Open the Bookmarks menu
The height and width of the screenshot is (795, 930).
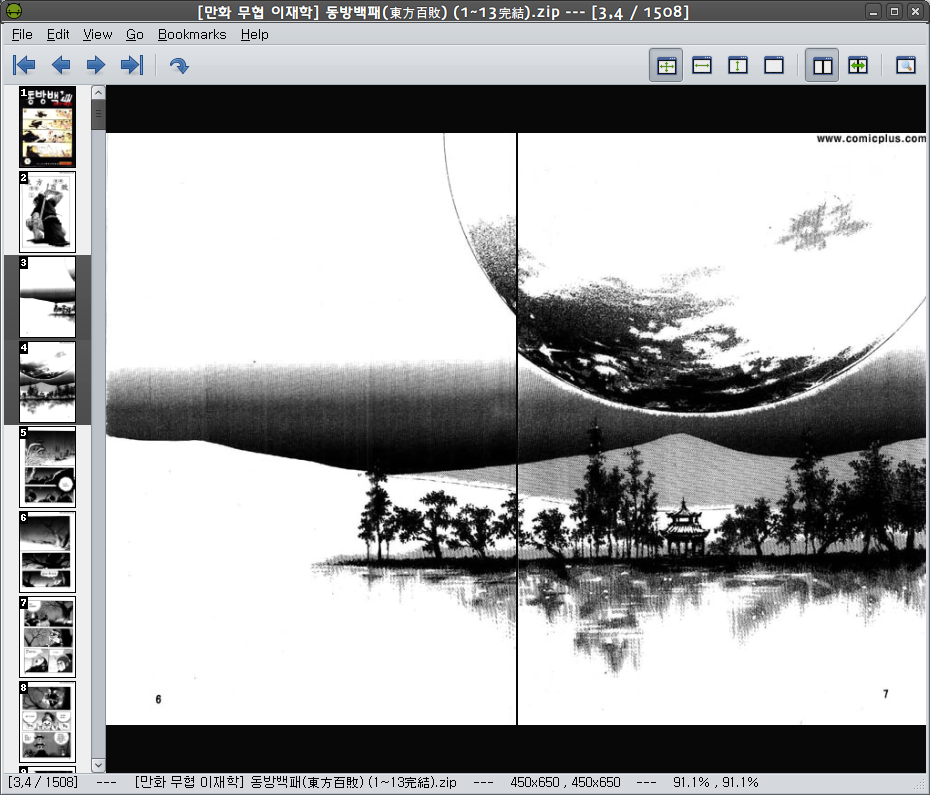192,34
